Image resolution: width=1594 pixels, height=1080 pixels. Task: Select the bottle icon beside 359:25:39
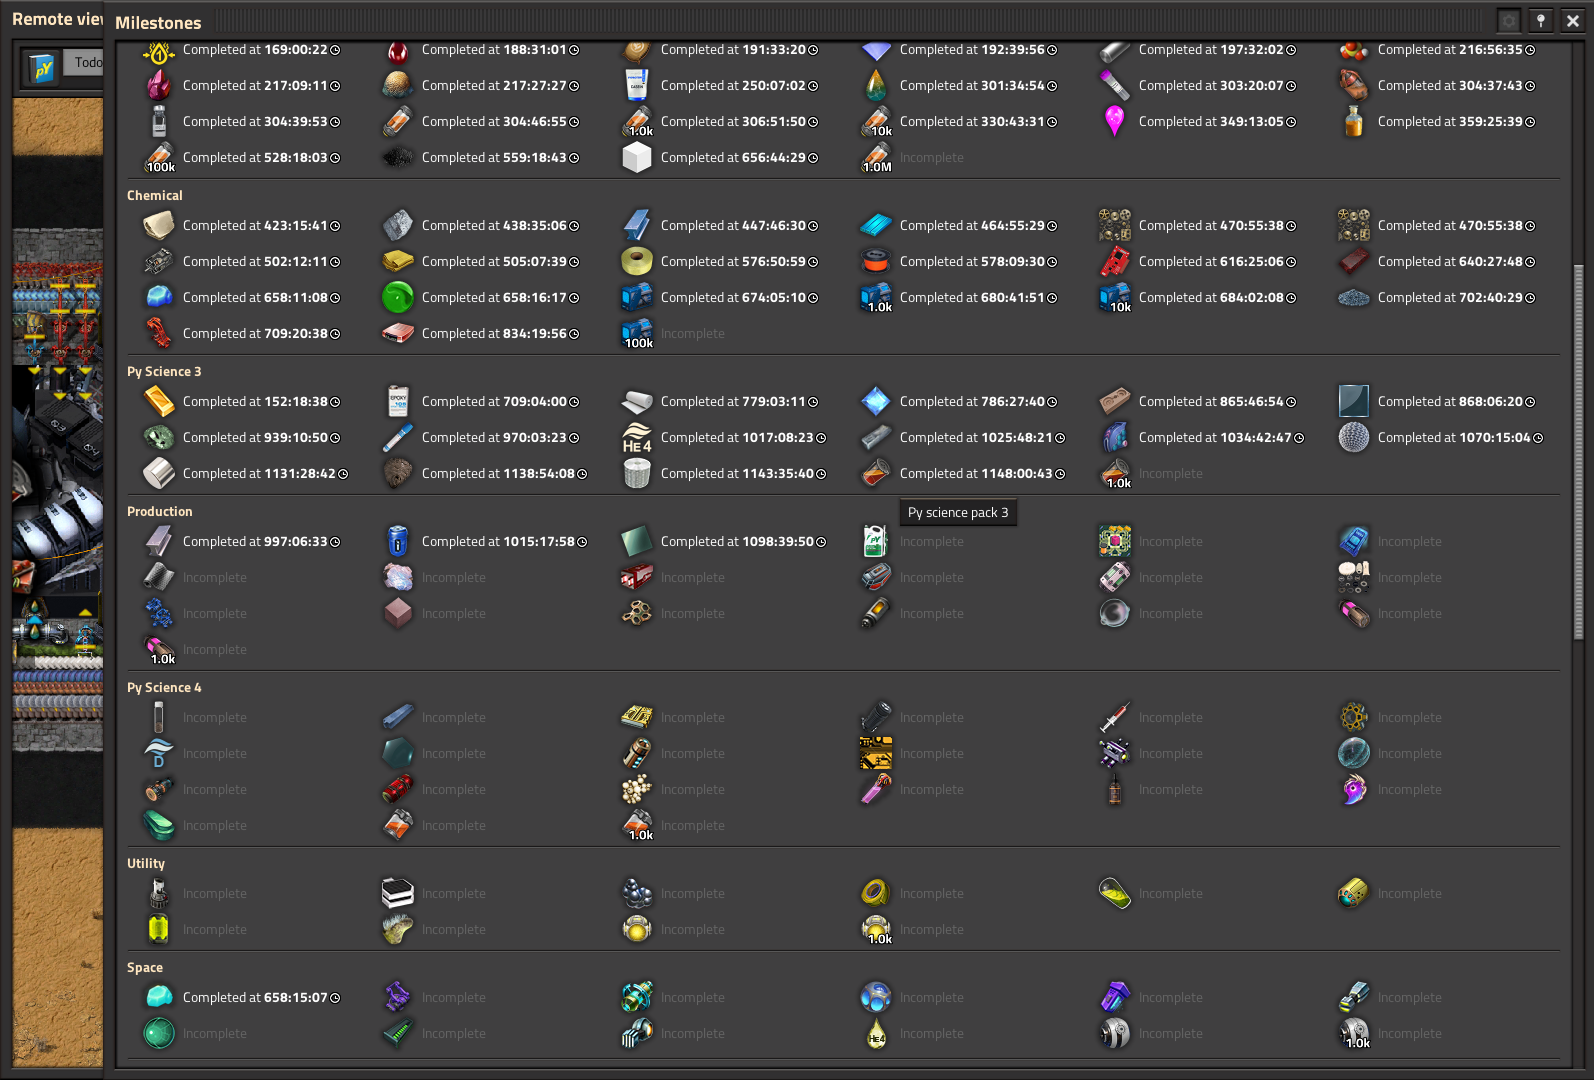click(x=1354, y=122)
